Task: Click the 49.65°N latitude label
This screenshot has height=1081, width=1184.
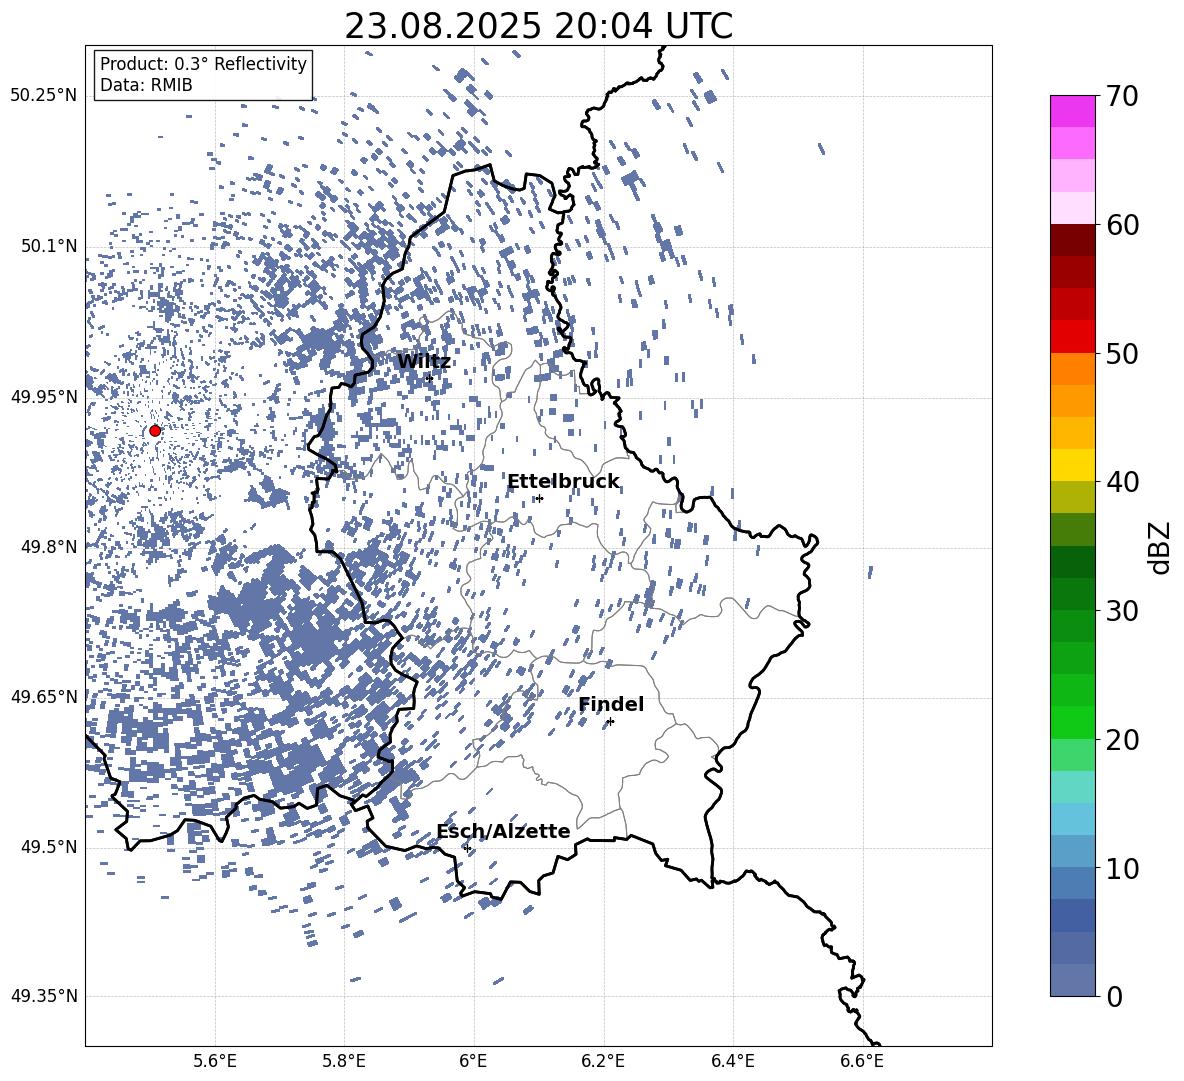Action: coord(44,696)
